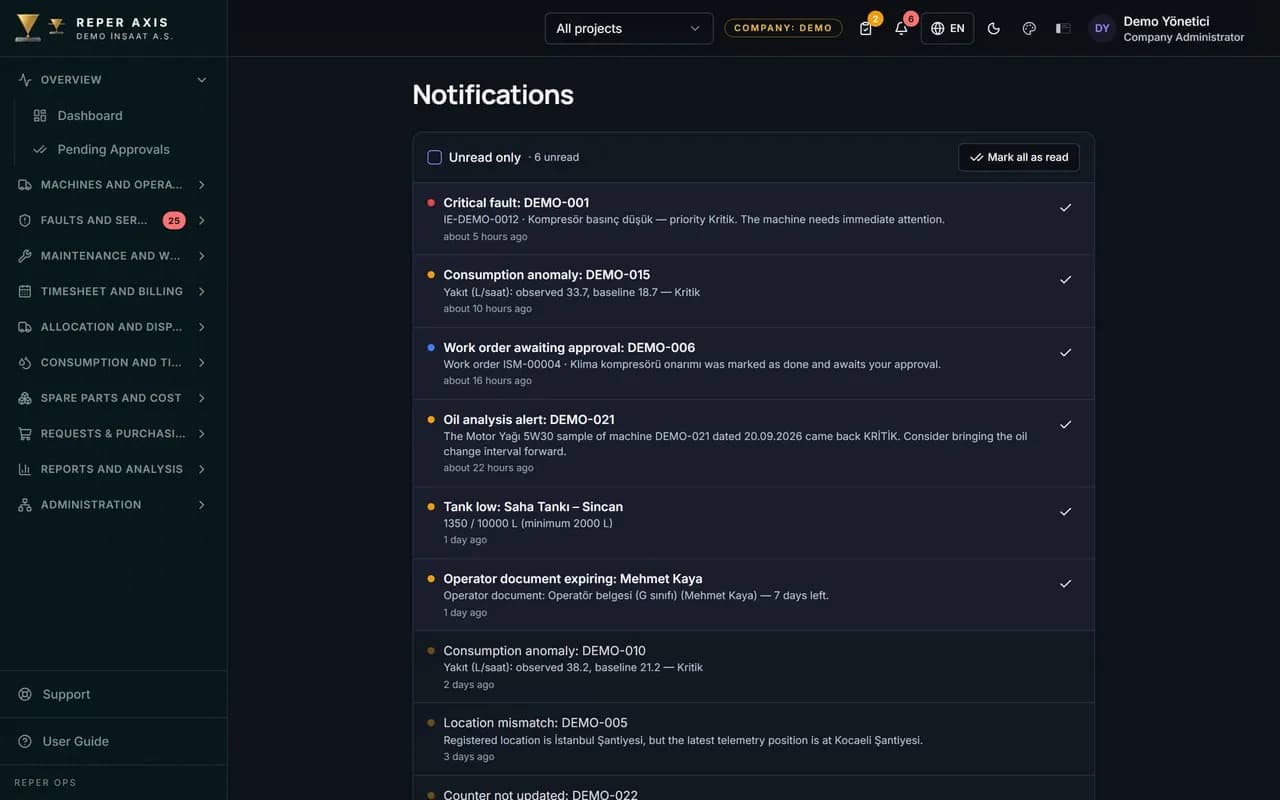Click the 6 unread count text
The width and height of the screenshot is (1280, 800).
click(556, 157)
